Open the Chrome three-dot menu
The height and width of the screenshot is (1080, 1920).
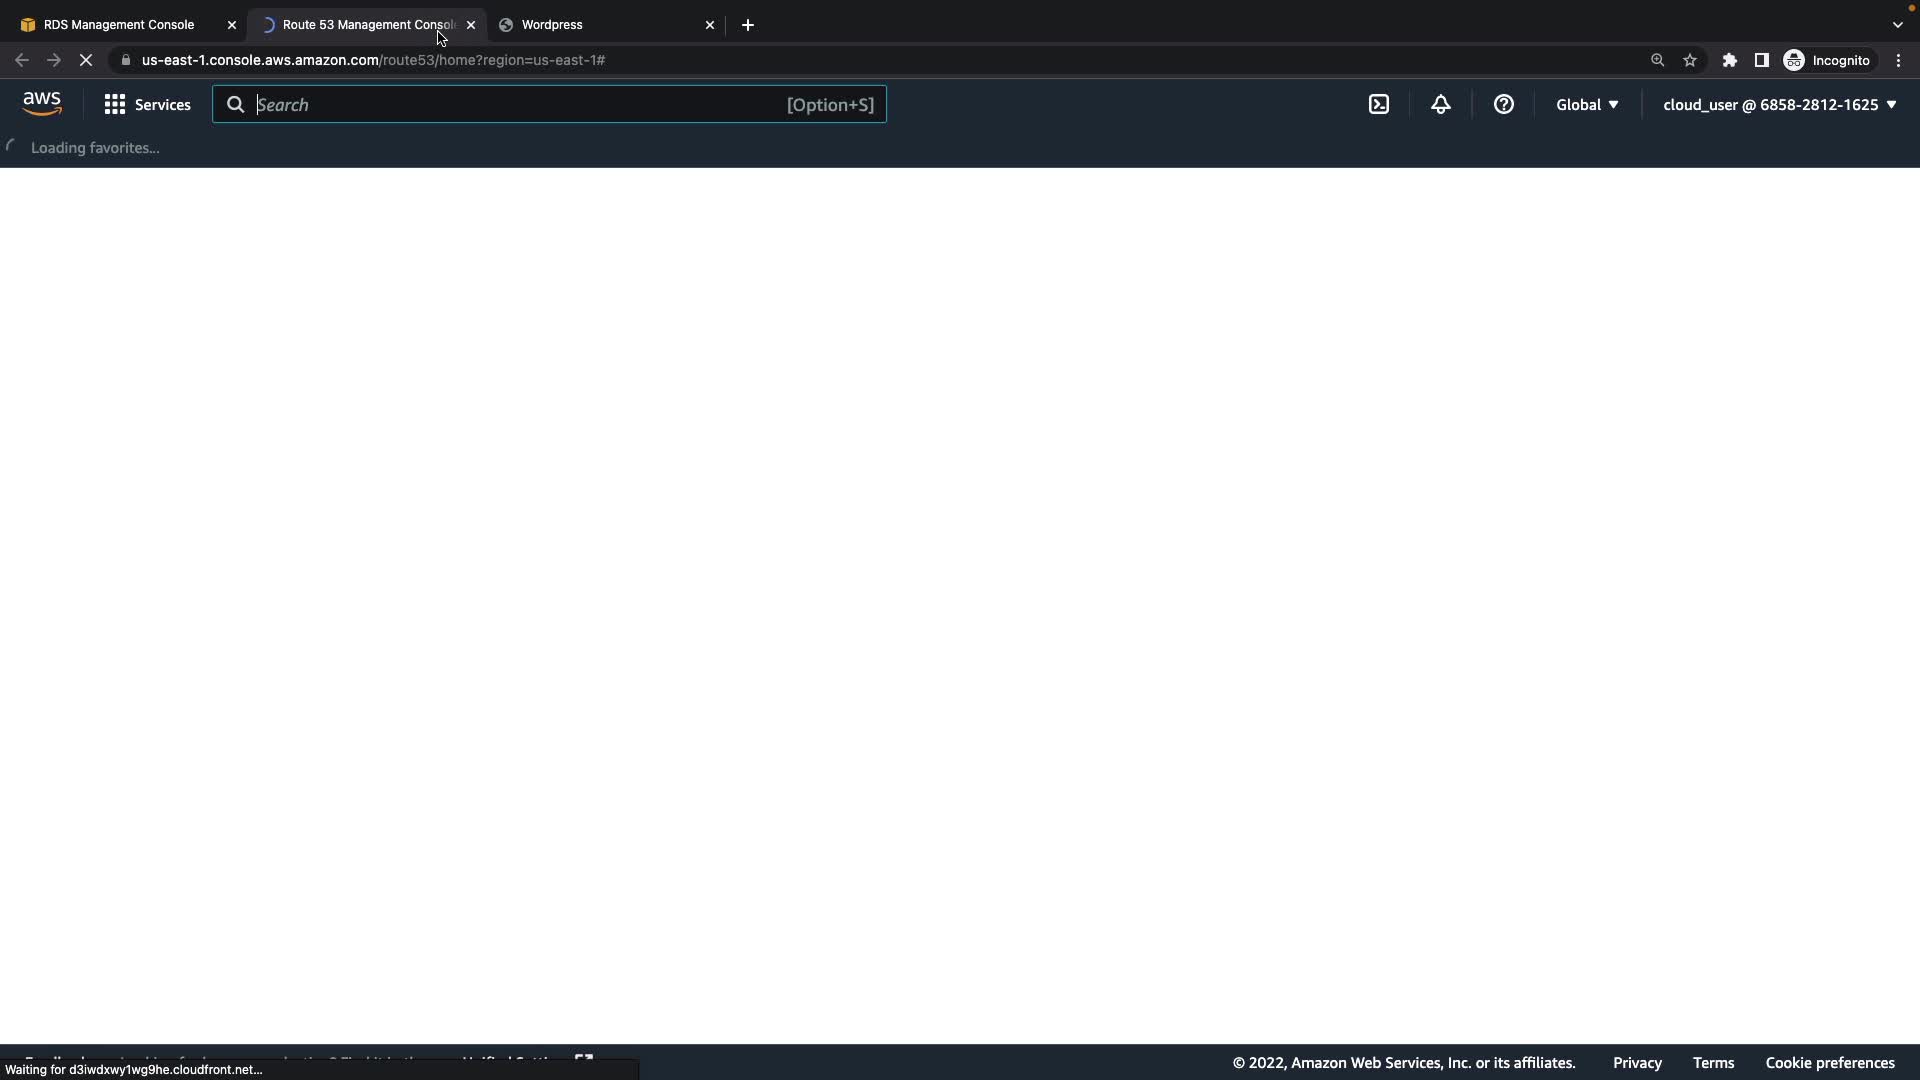tap(1898, 60)
